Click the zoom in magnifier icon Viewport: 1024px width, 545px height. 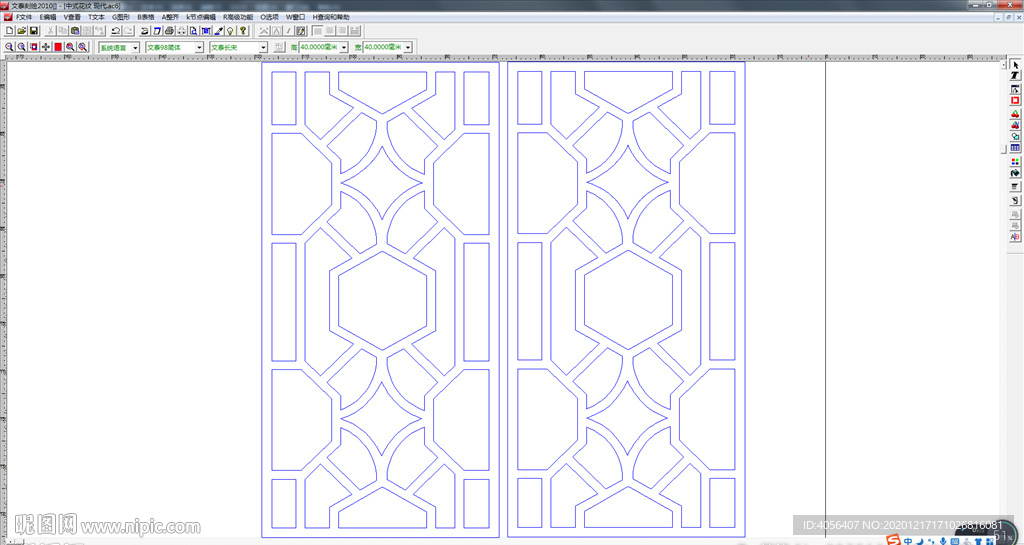pos(9,47)
